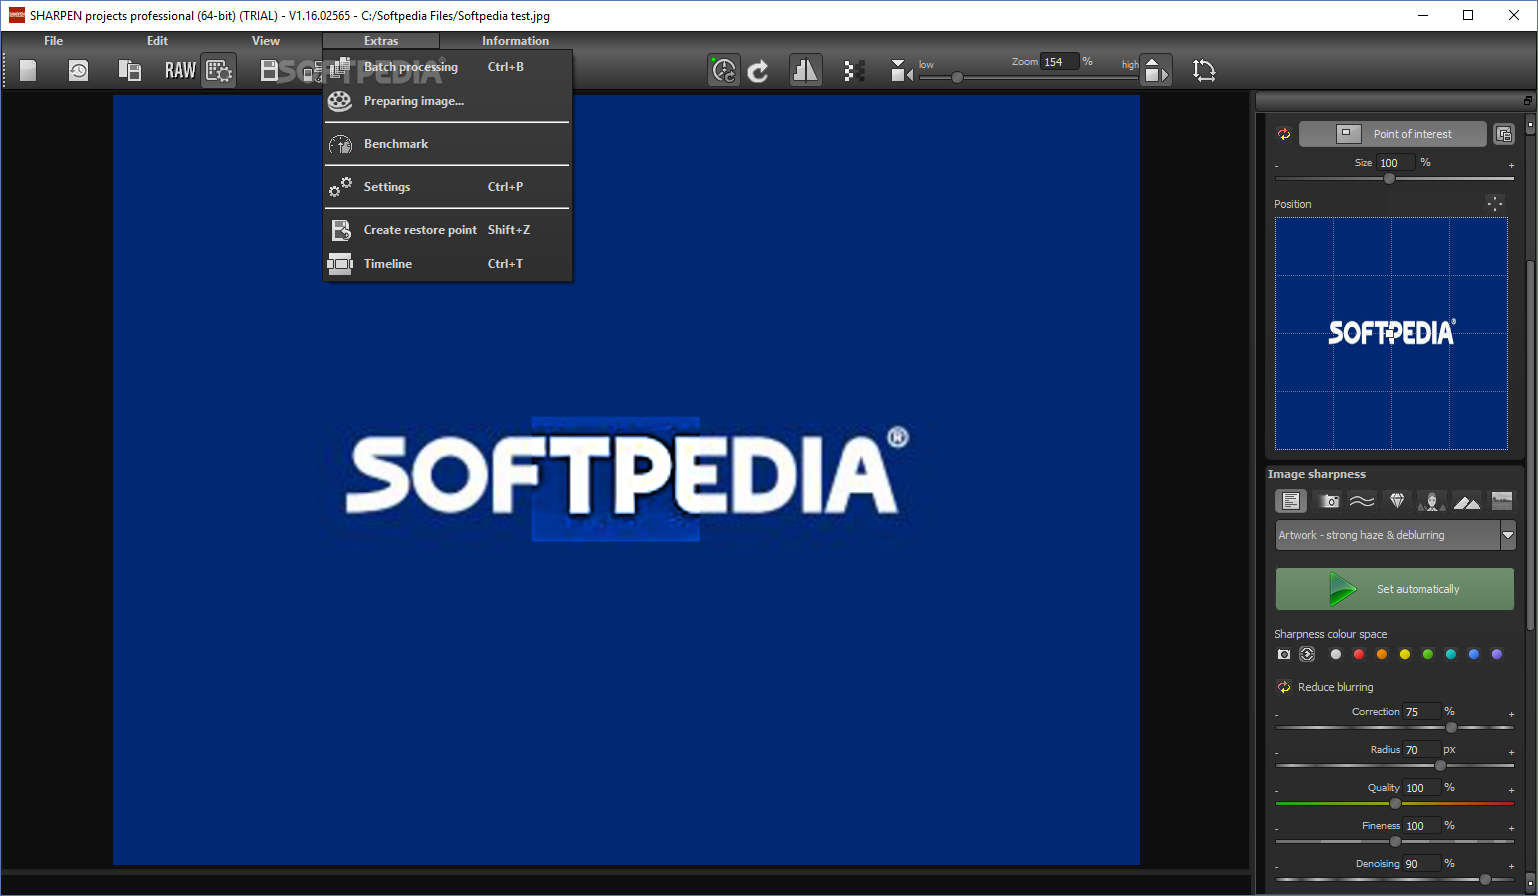Screen dimensions: 1538x896
Task: Click the Radius value field showing 70
Action: coord(1421,750)
